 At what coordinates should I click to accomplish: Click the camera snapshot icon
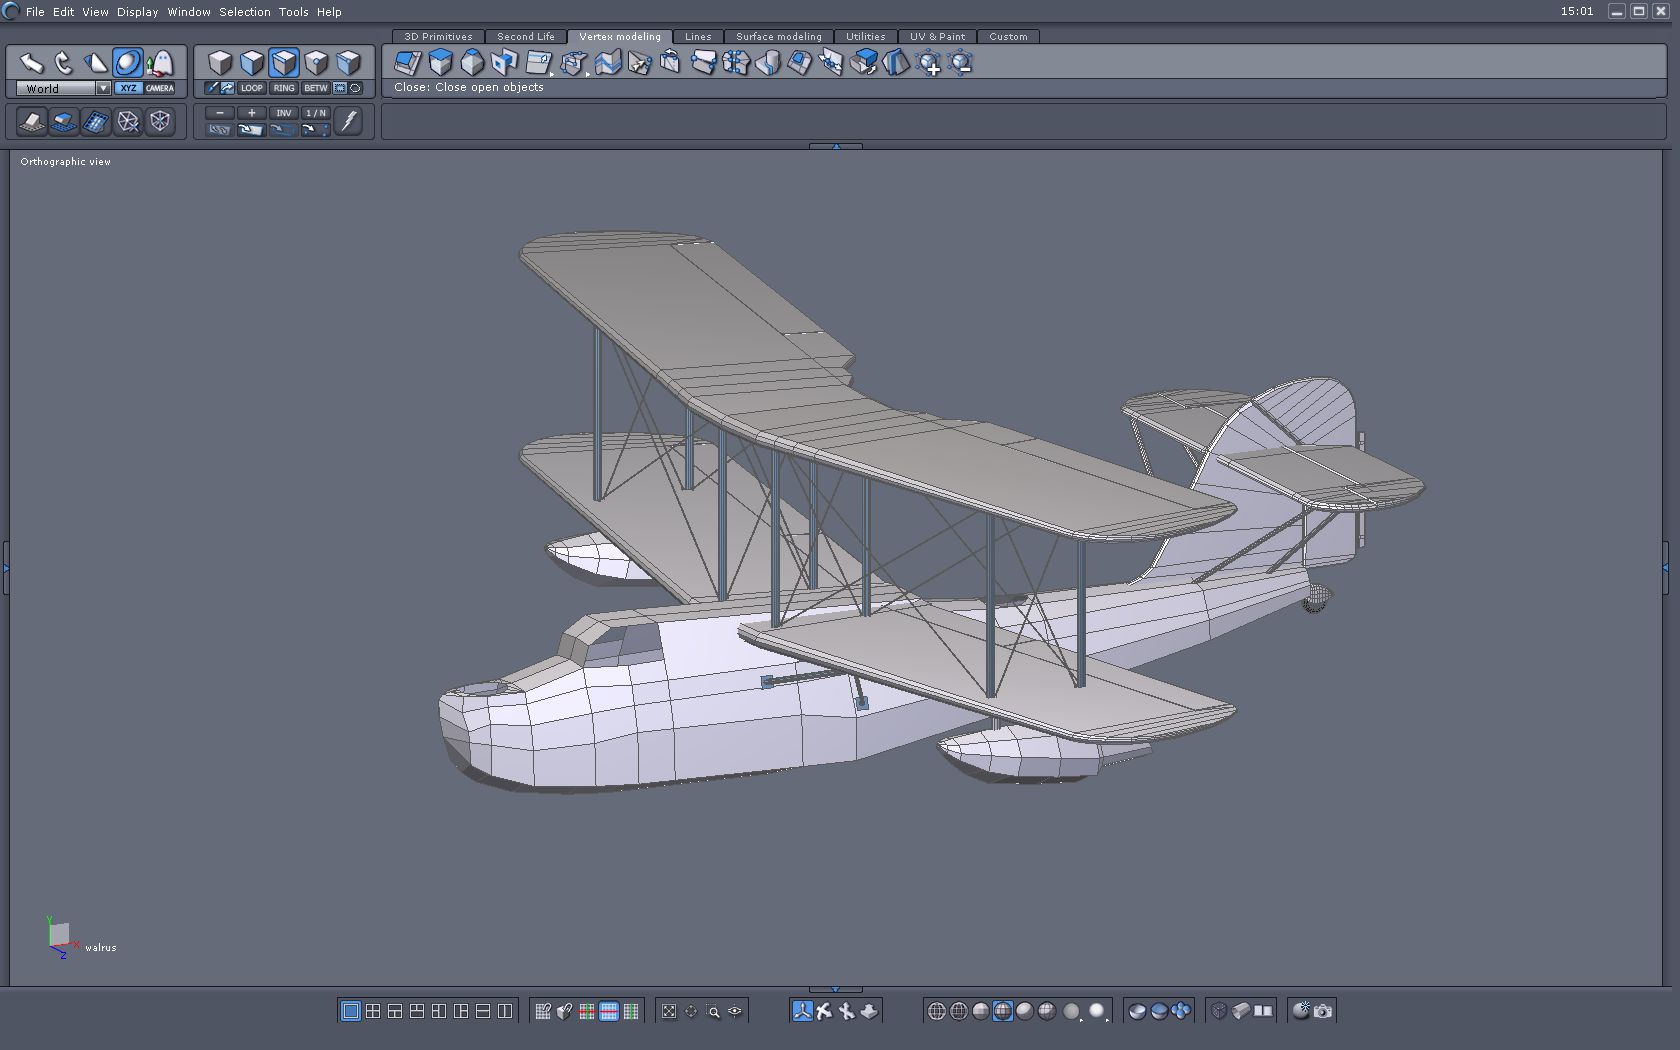pos(1323,1011)
